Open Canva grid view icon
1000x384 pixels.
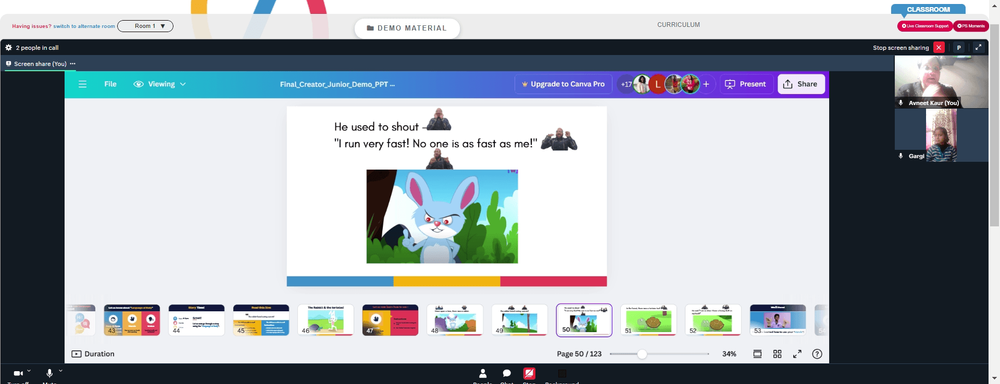(777, 354)
